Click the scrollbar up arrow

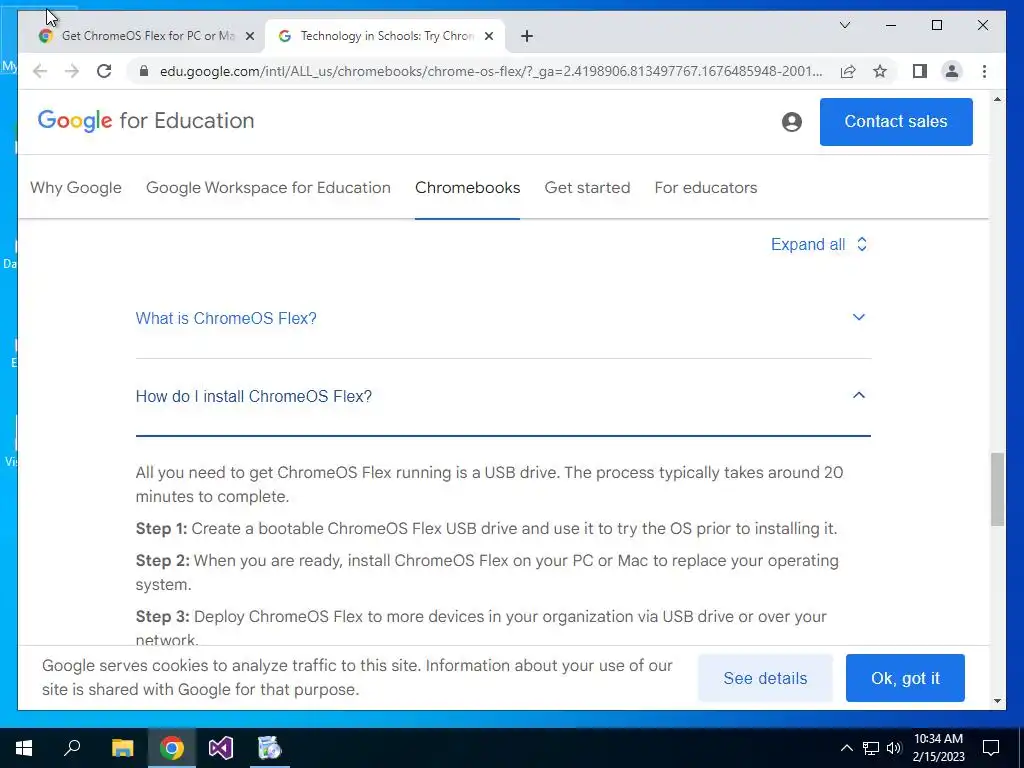tap(997, 99)
